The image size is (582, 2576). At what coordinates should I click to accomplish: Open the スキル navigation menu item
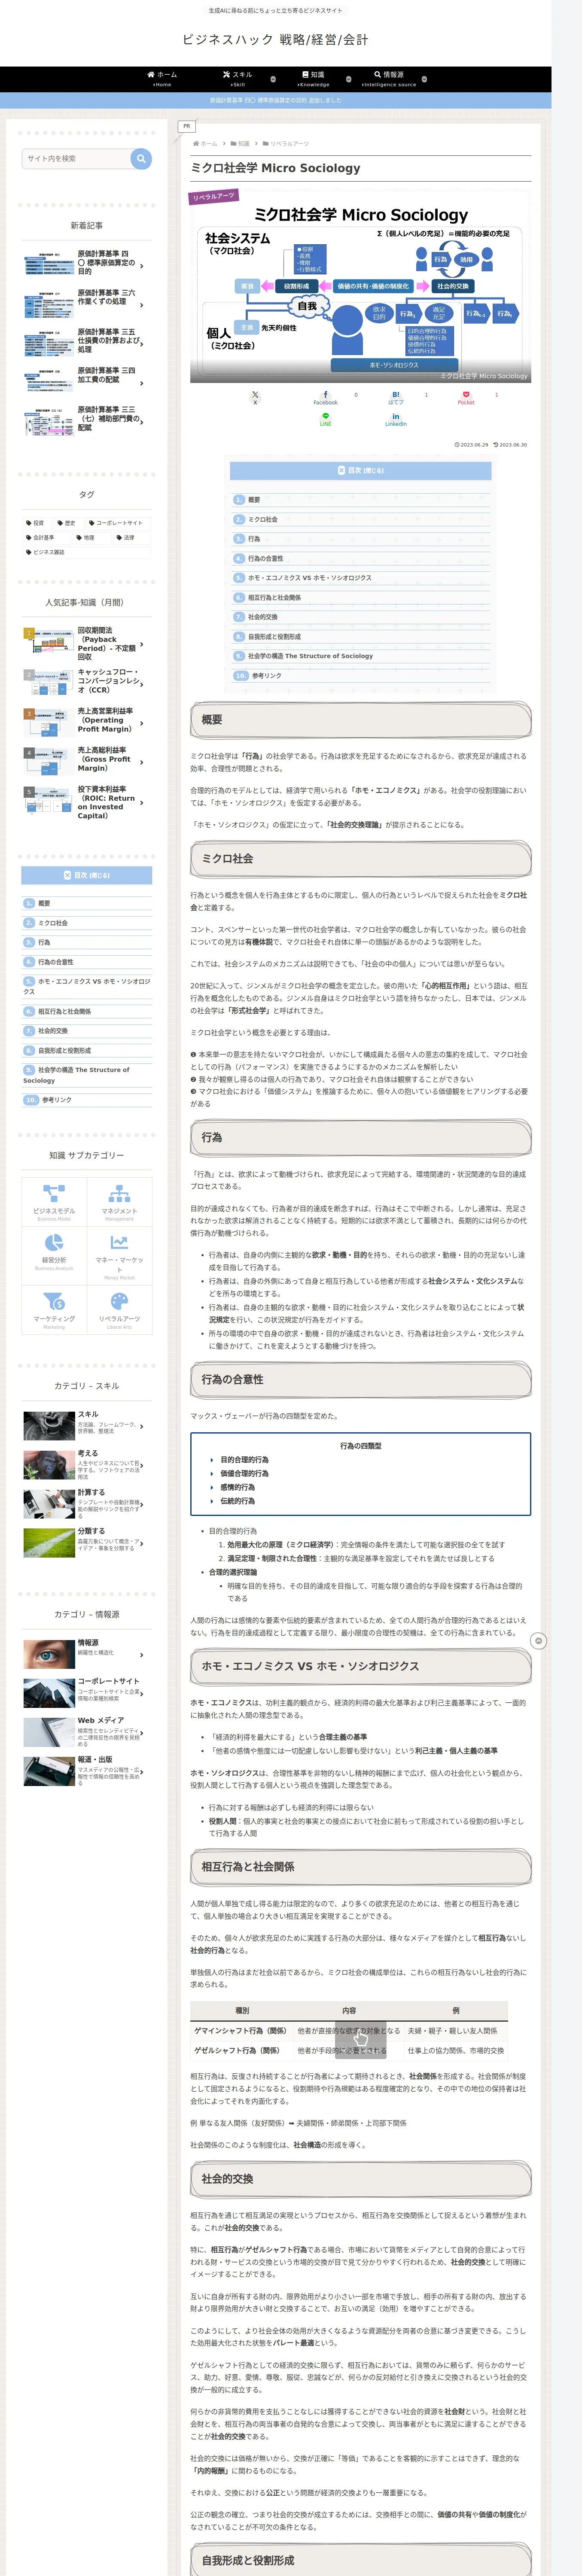238,79
